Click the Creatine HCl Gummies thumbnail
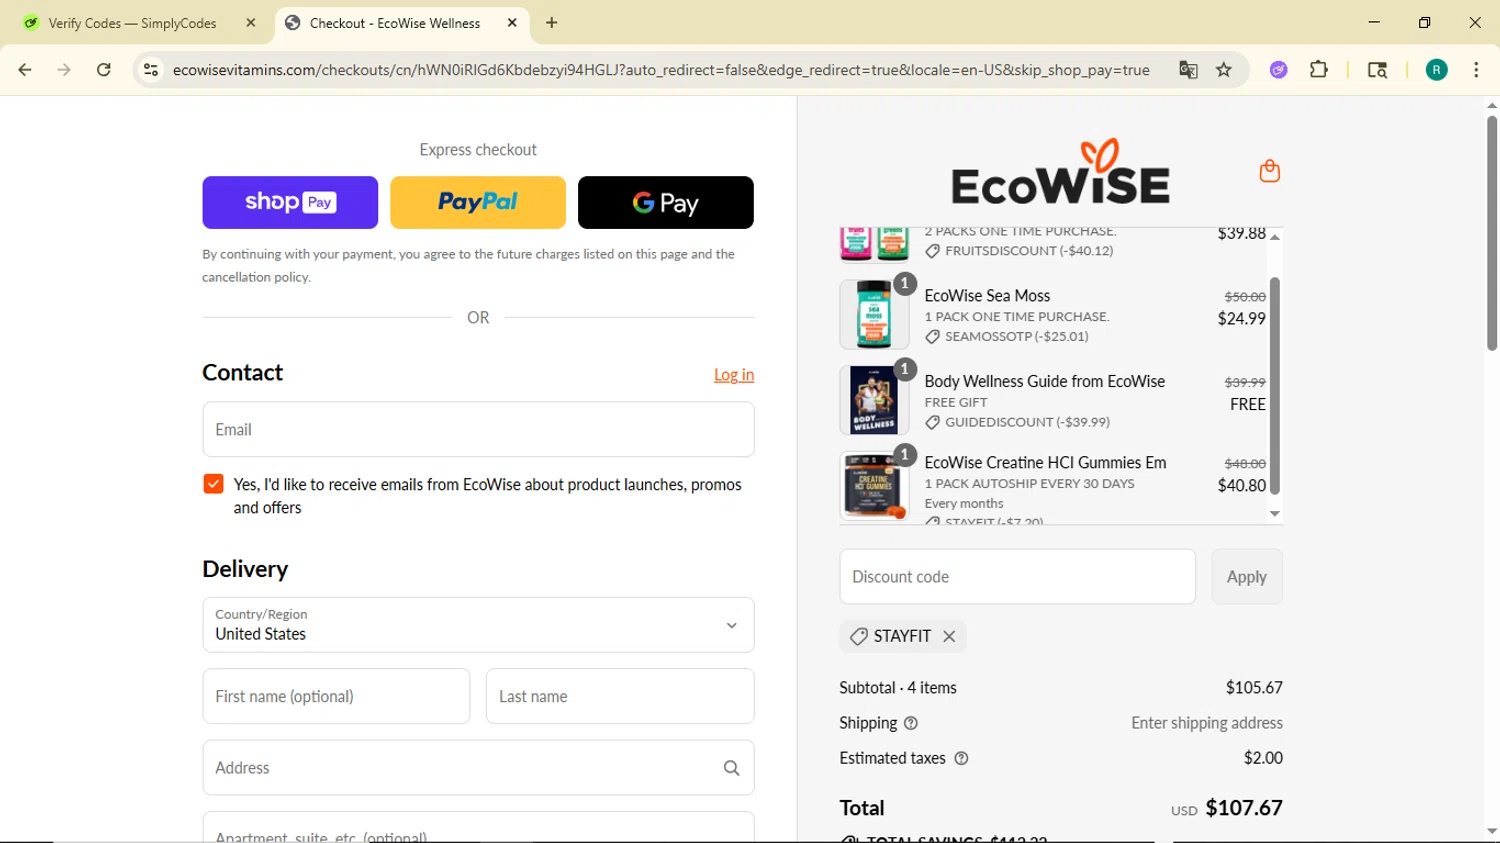1500x843 pixels. pyautogui.click(x=874, y=486)
